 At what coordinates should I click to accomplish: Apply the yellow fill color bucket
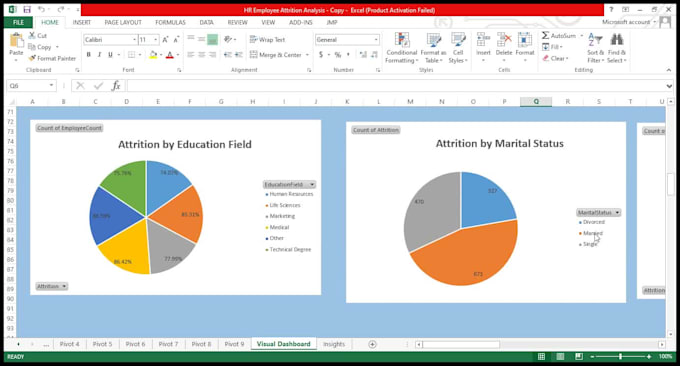[153, 55]
